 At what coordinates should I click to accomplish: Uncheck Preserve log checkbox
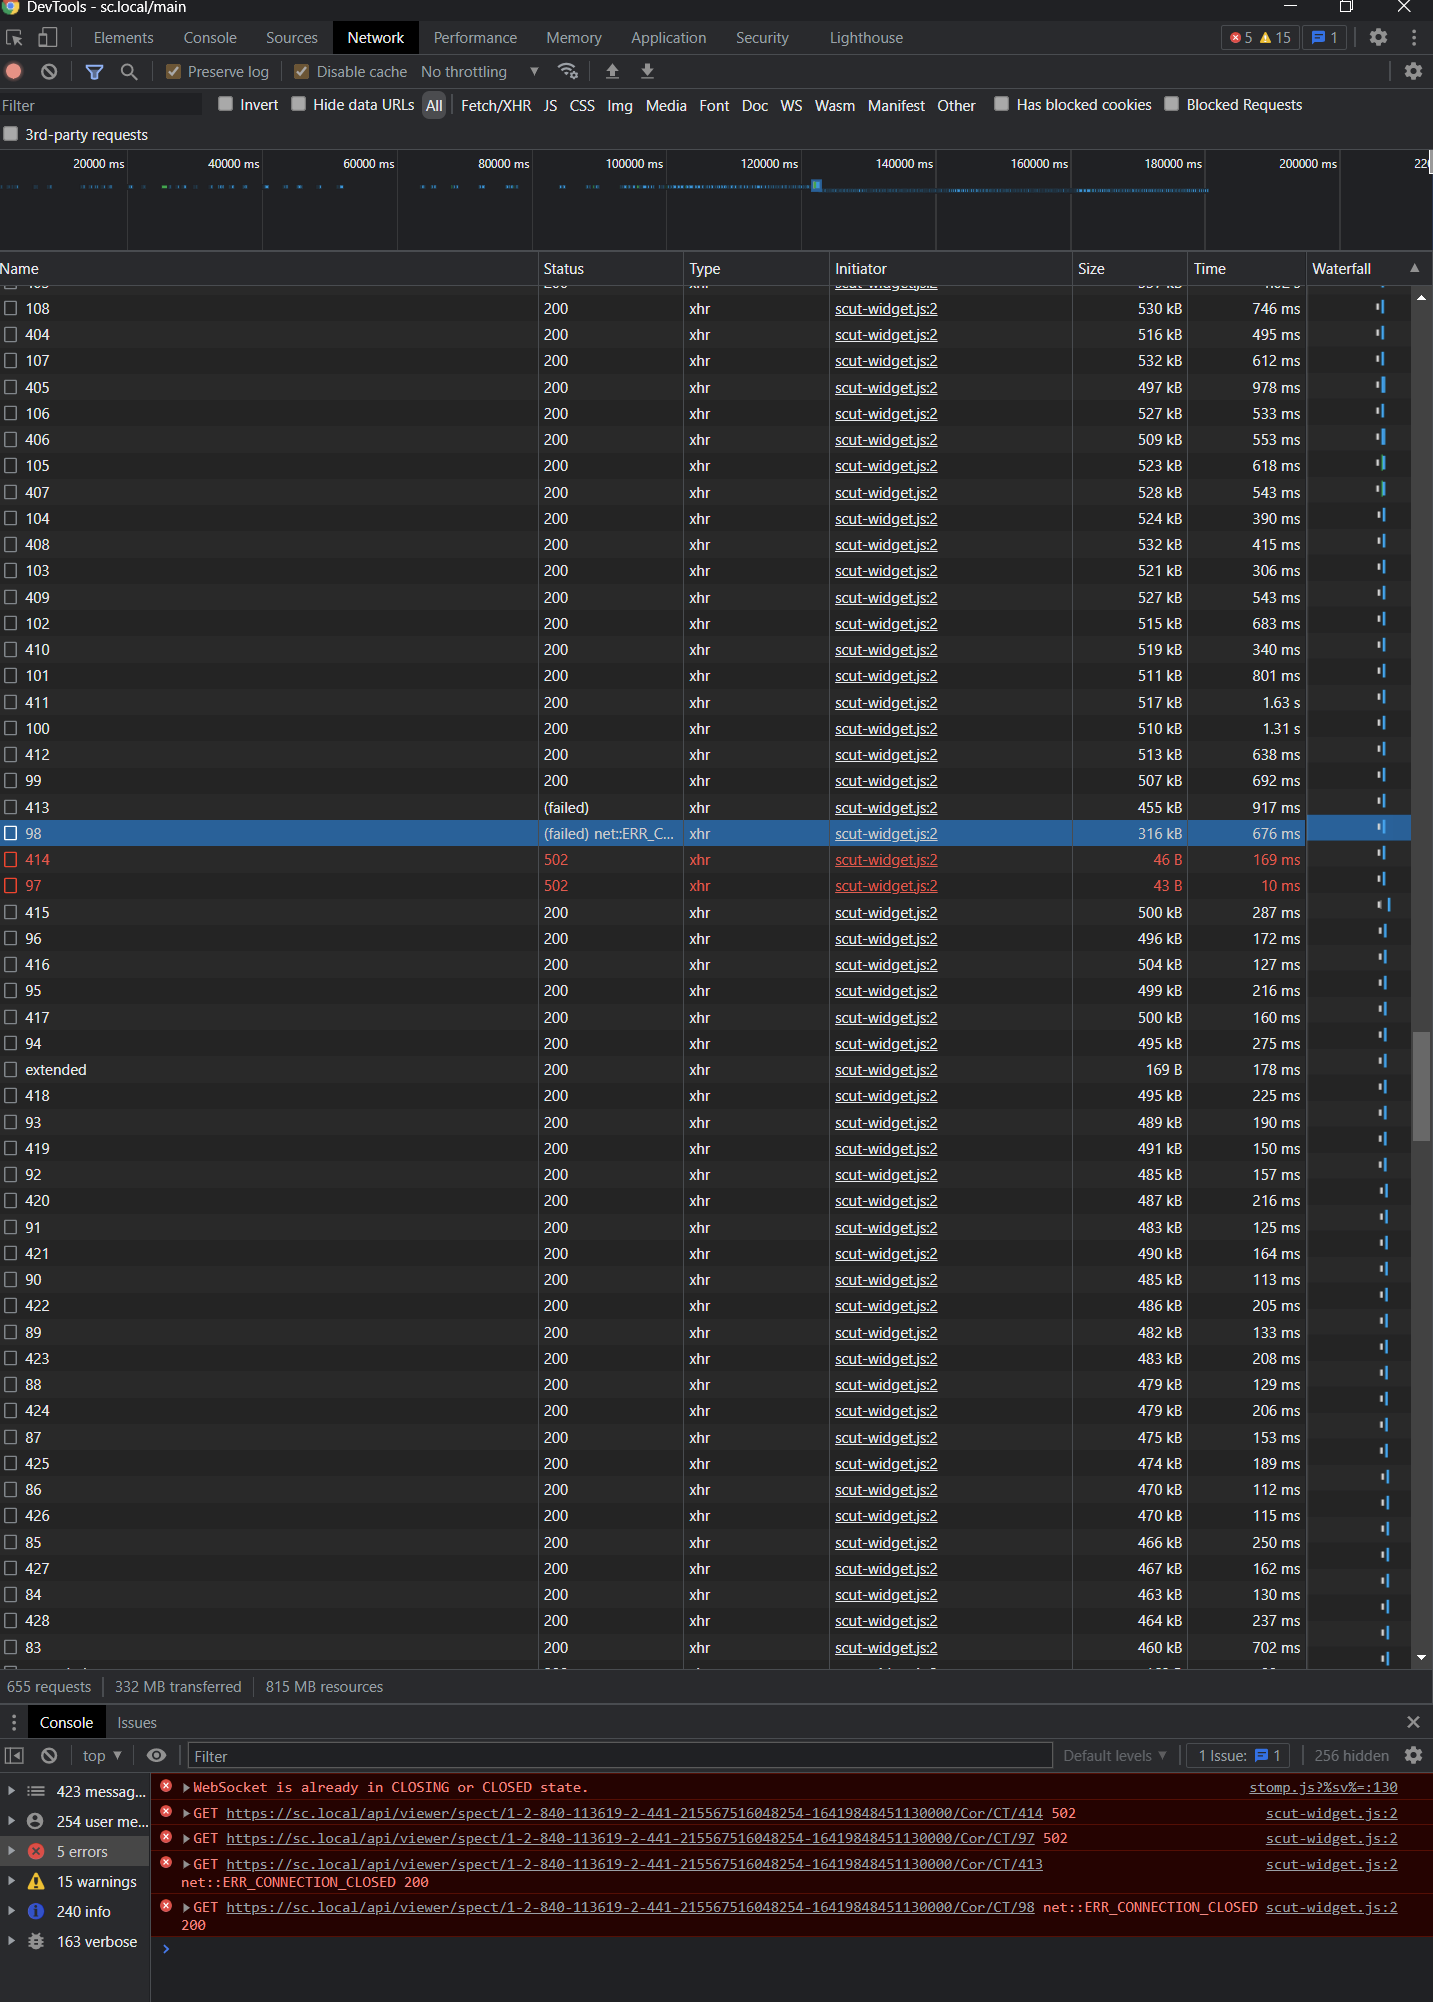(173, 71)
